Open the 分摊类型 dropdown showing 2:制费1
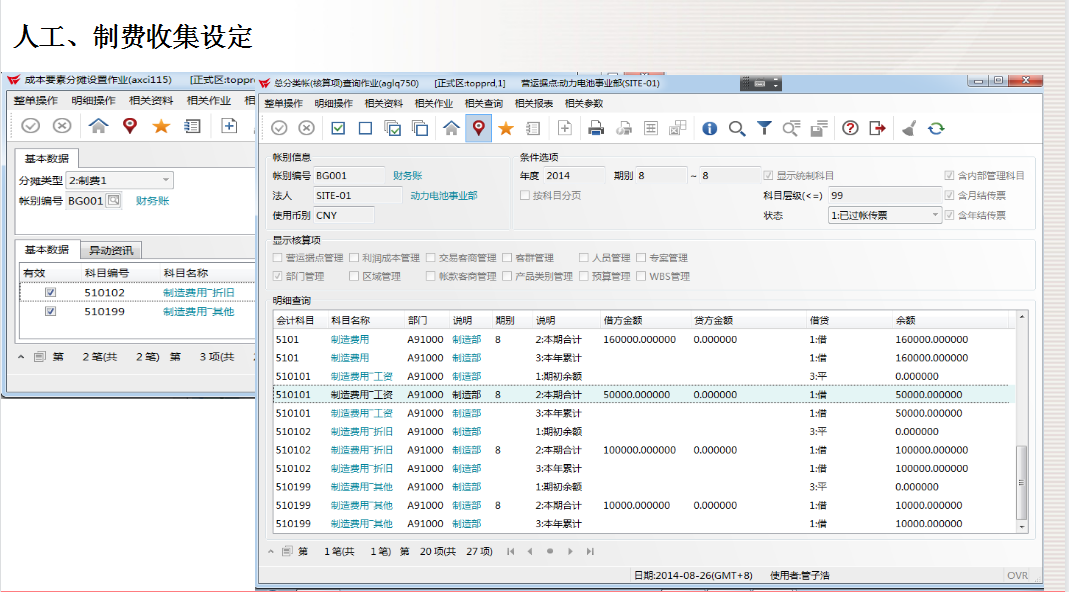The image size is (1069, 592). [119, 180]
